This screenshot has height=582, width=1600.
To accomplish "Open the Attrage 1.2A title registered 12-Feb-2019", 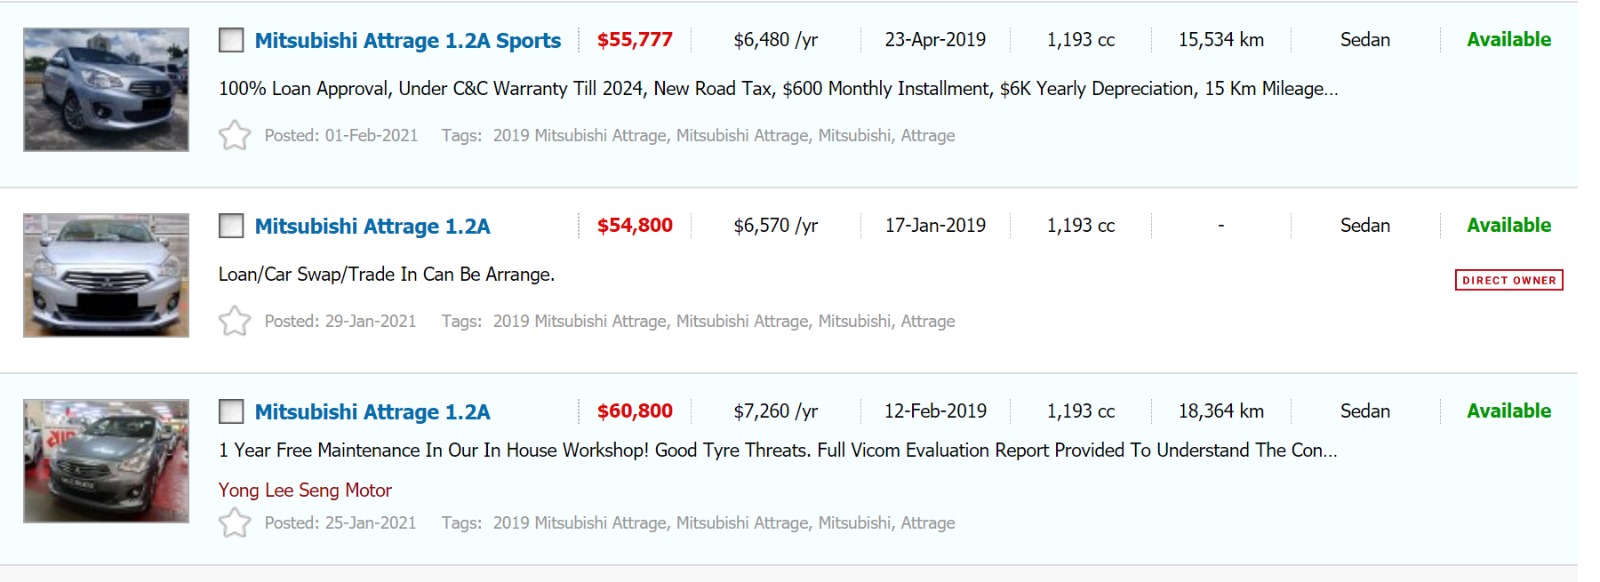I will [x=372, y=412].
